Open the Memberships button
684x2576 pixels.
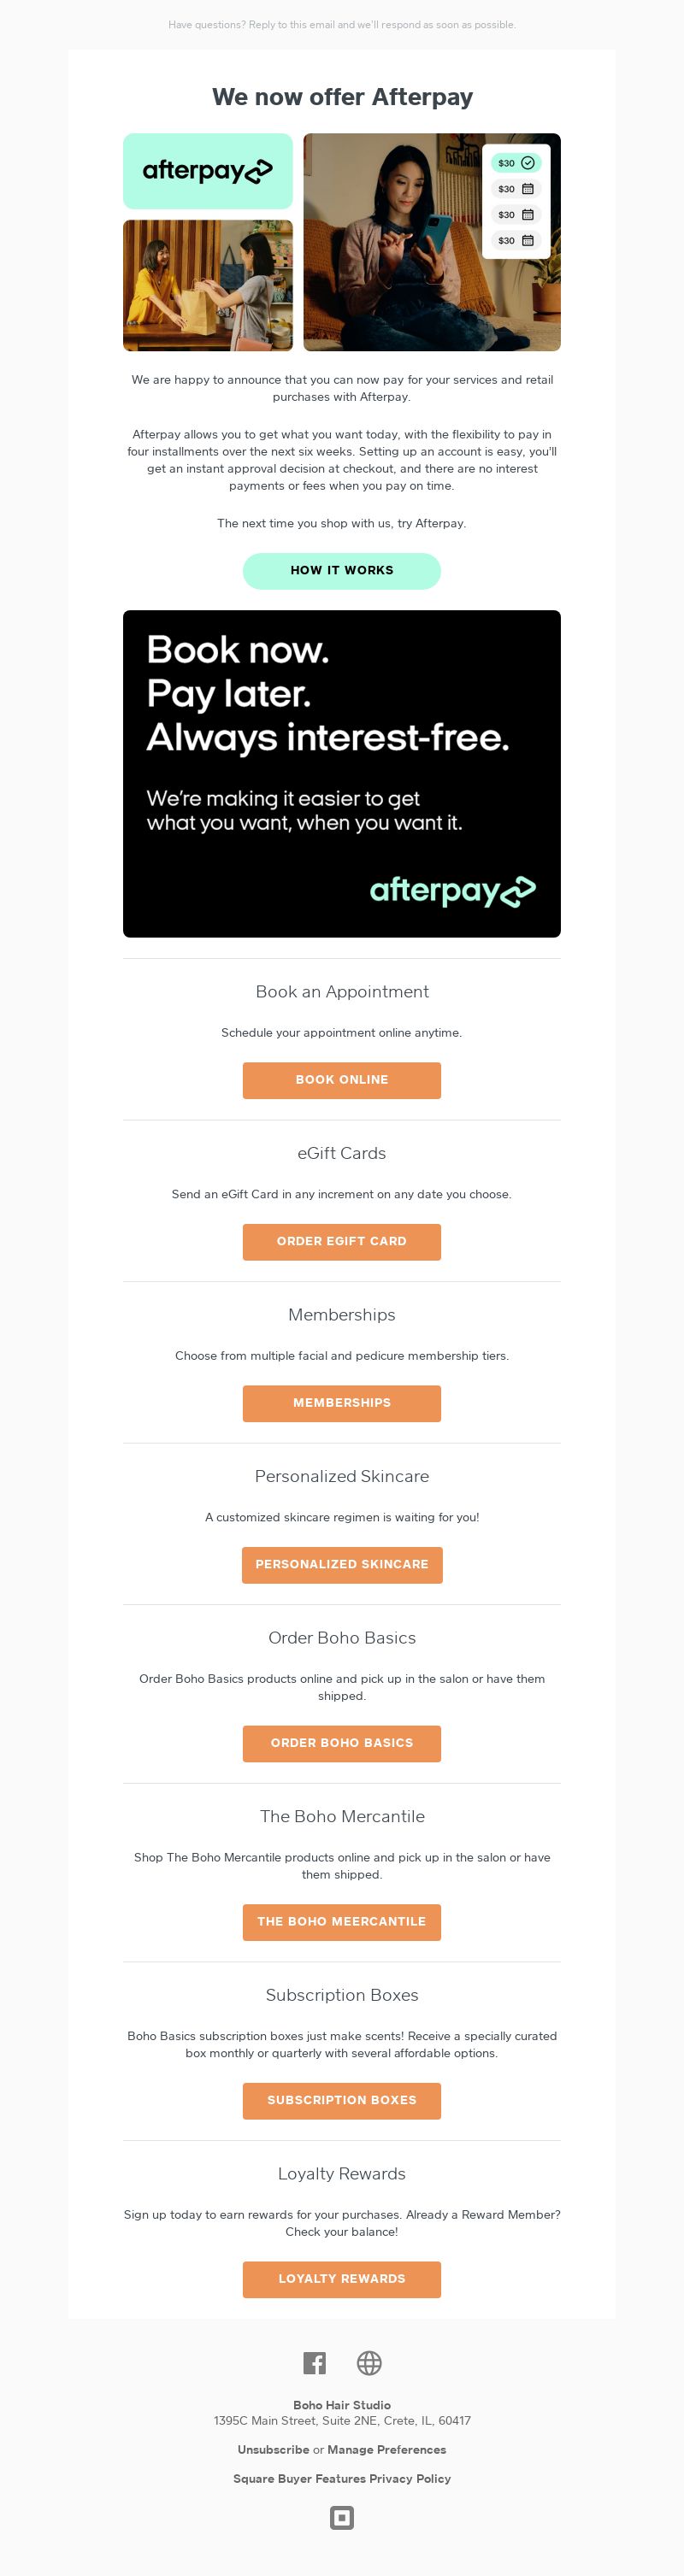coord(342,1403)
